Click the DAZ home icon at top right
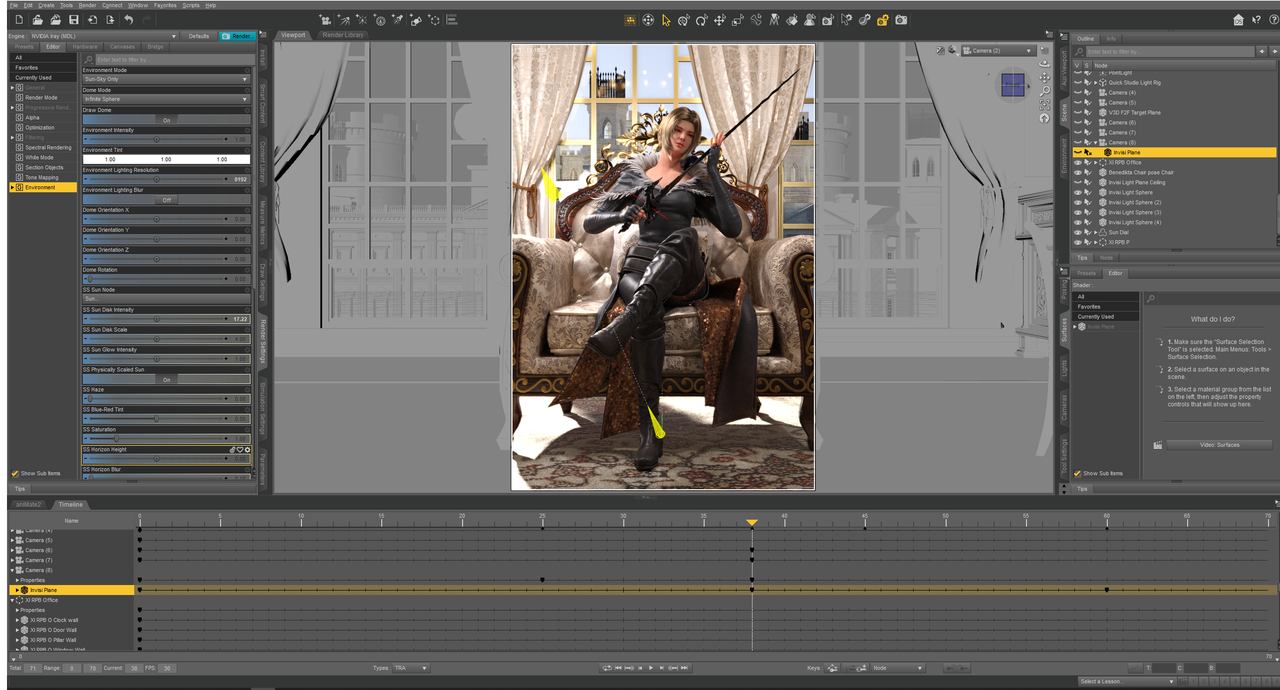1280x690 pixels. pos(1238,20)
